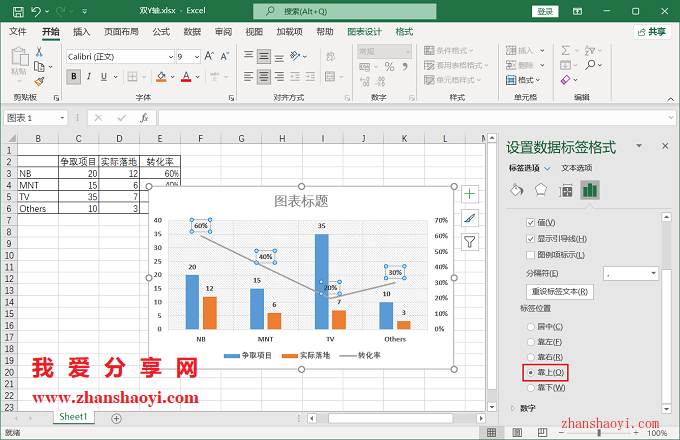
Task: Click the AutoSum sigma icon
Action: click(x=566, y=50)
